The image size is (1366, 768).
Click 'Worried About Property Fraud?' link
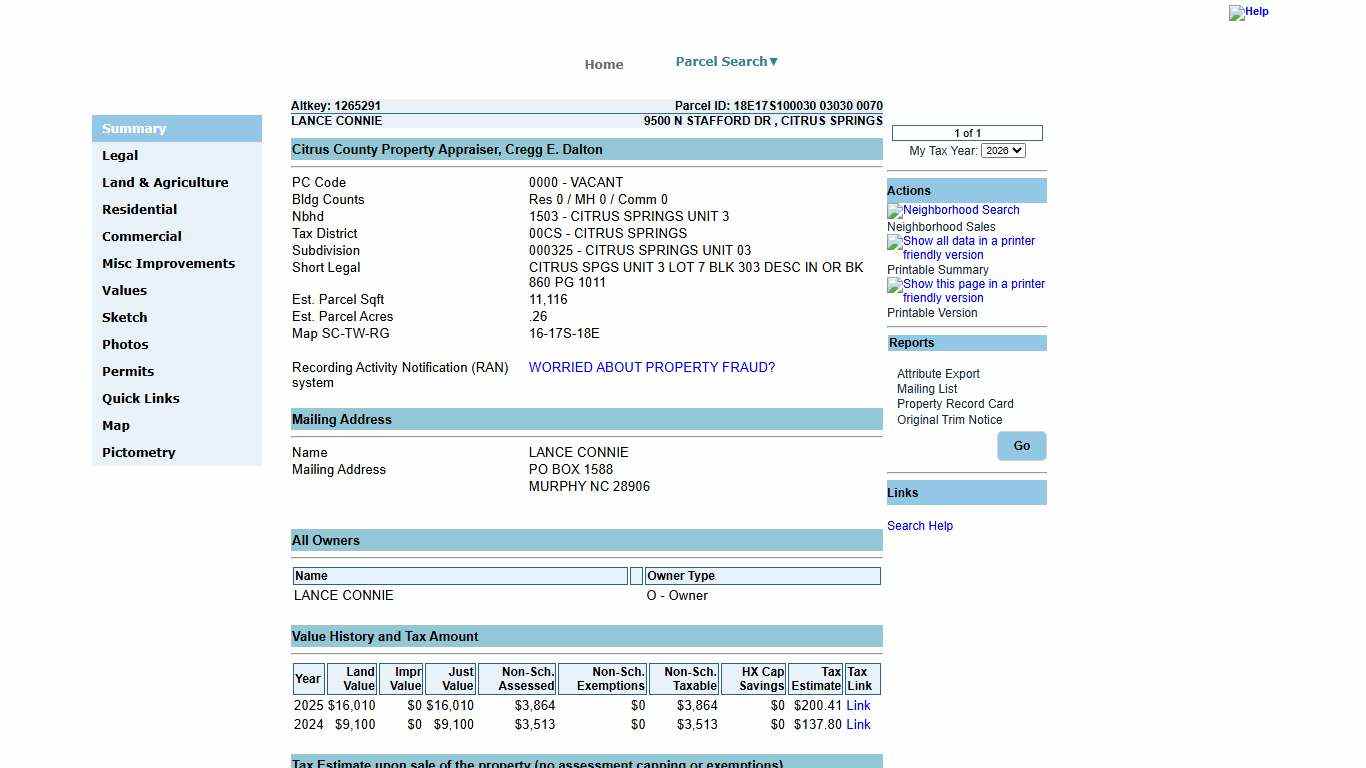click(651, 368)
